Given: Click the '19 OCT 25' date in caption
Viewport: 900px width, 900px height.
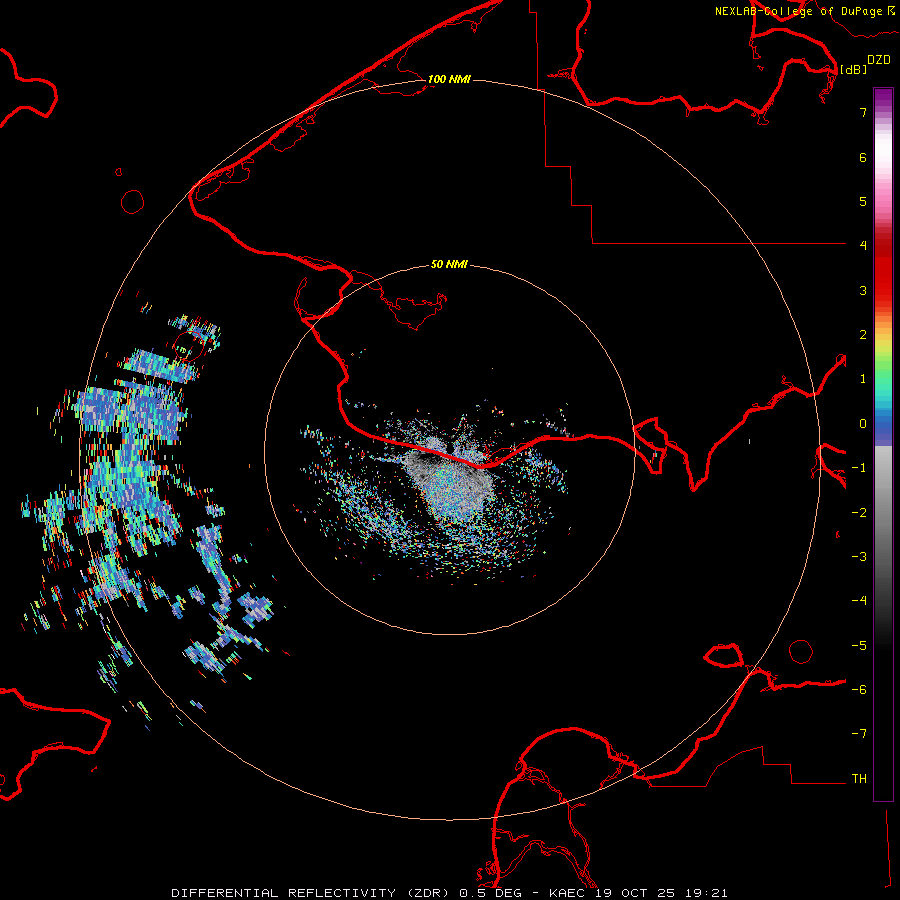Looking at the screenshot, I should click(x=637, y=893).
